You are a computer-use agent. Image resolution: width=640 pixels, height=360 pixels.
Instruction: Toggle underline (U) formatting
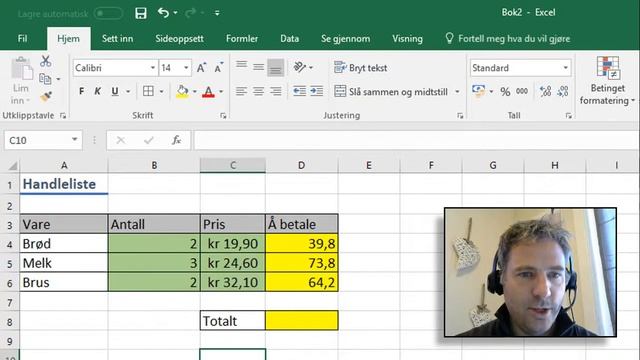pyautogui.click(x=115, y=91)
